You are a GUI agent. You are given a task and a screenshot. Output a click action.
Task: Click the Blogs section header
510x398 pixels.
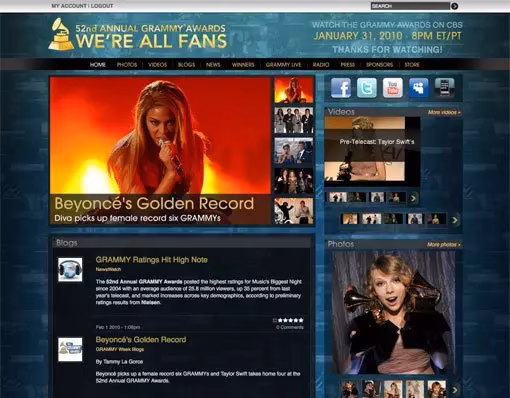coord(67,243)
